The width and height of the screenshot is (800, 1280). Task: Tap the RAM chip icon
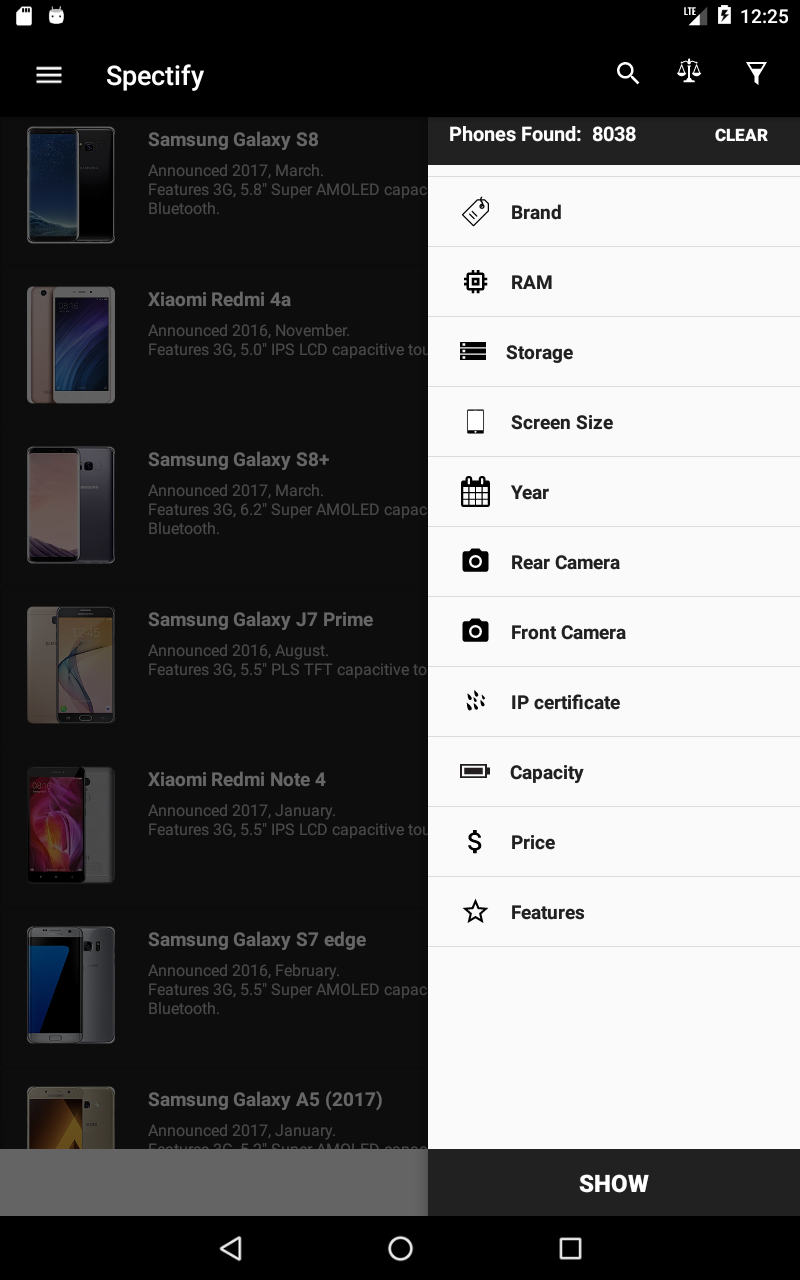pos(476,282)
